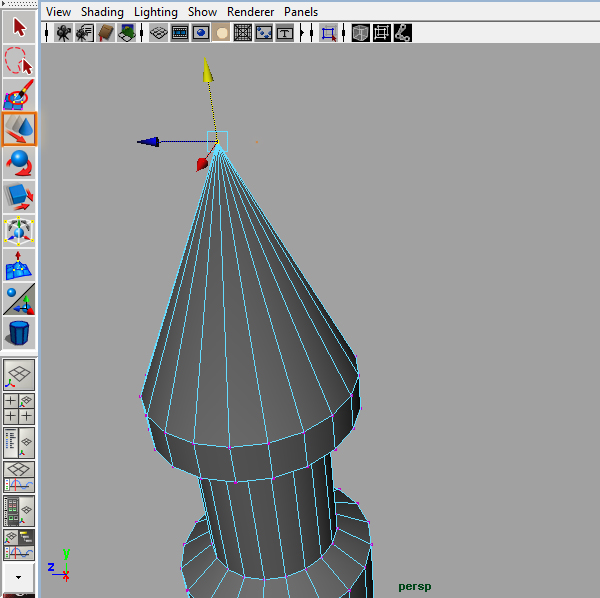Toggle the Resolution Gate icon

click(201, 33)
